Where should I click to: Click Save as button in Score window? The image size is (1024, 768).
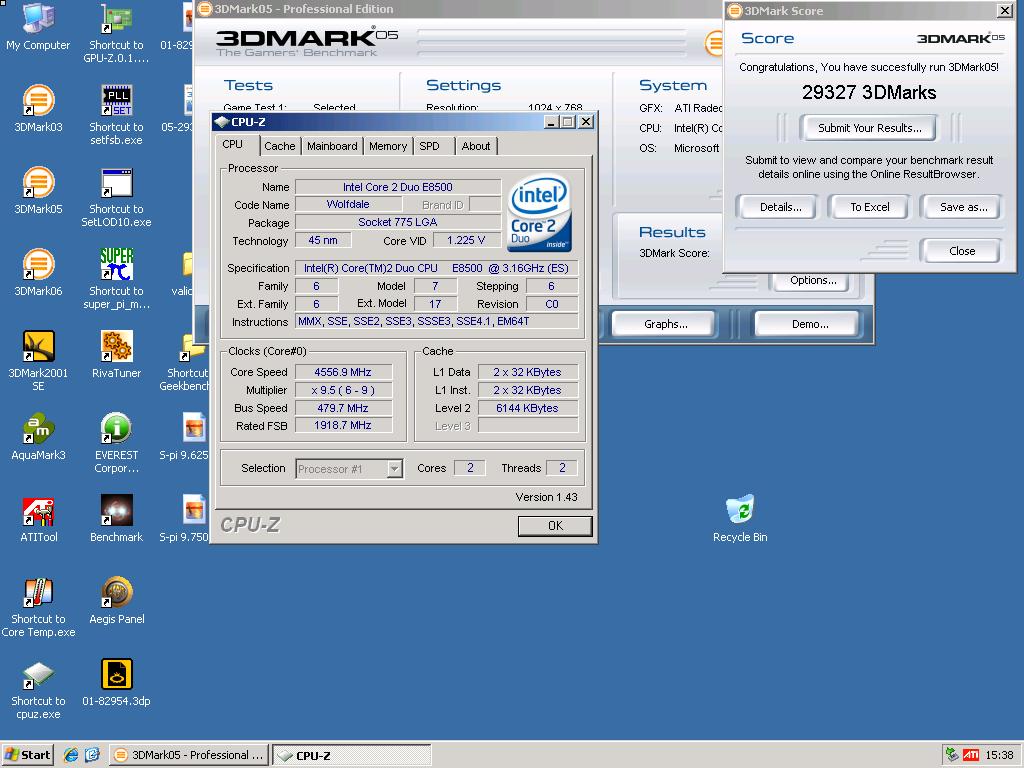(x=963, y=207)
